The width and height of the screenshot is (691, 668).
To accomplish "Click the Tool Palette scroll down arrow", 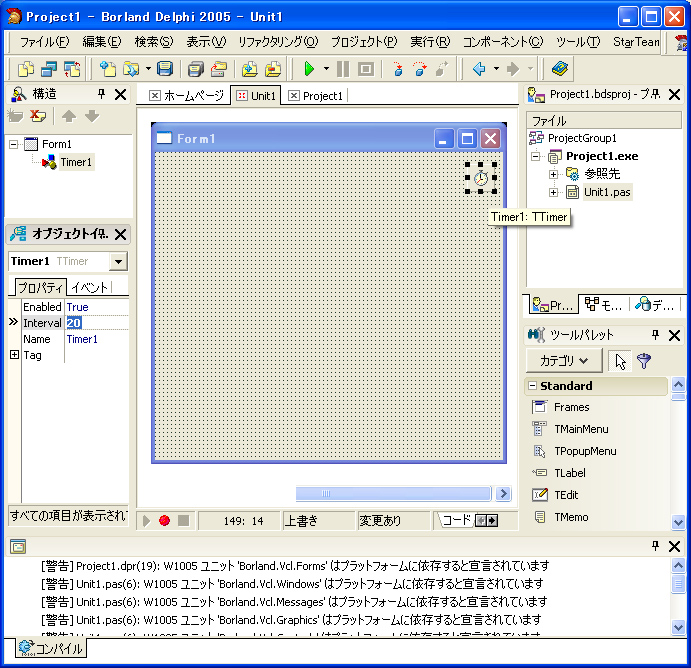I will coord(678,523).
